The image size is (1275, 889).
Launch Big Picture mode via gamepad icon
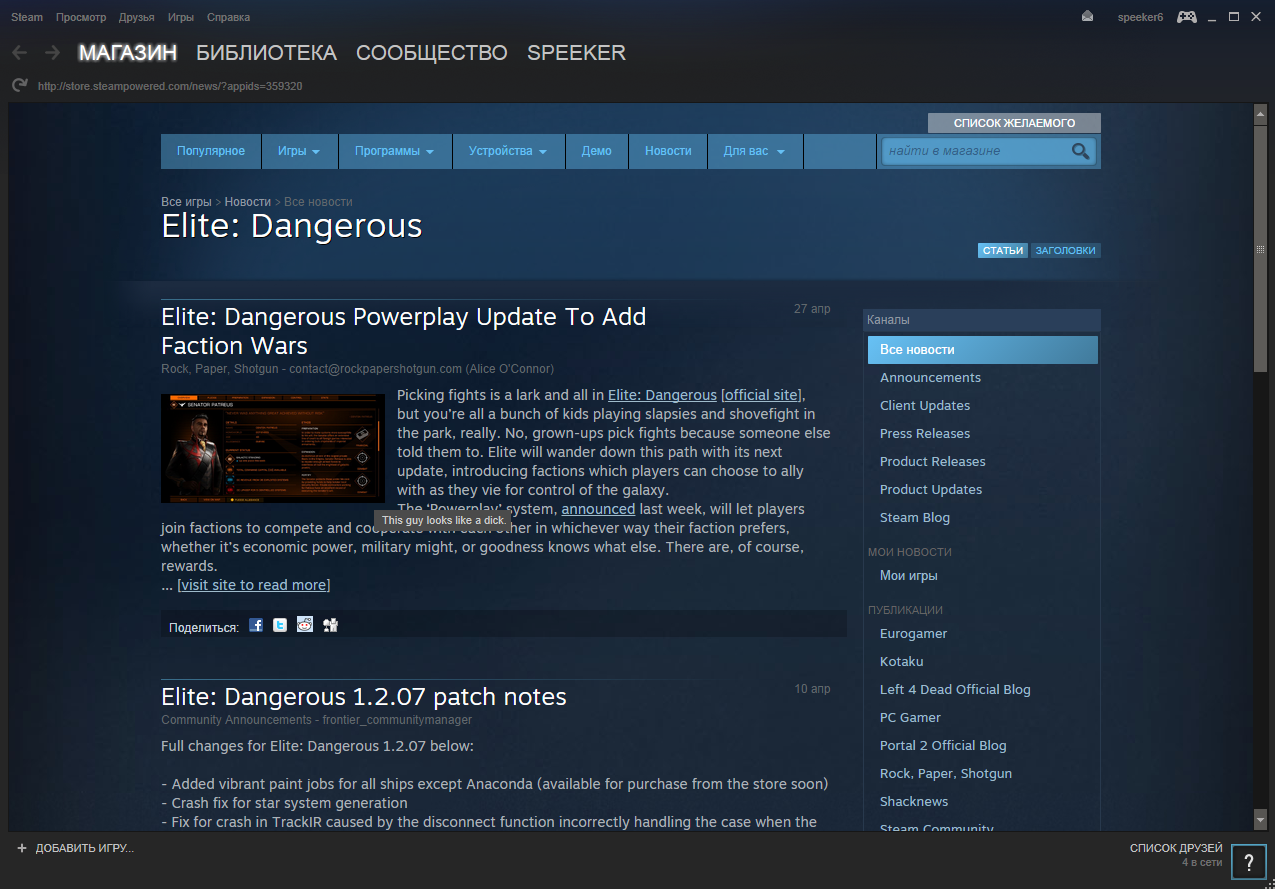[1186, 17]
